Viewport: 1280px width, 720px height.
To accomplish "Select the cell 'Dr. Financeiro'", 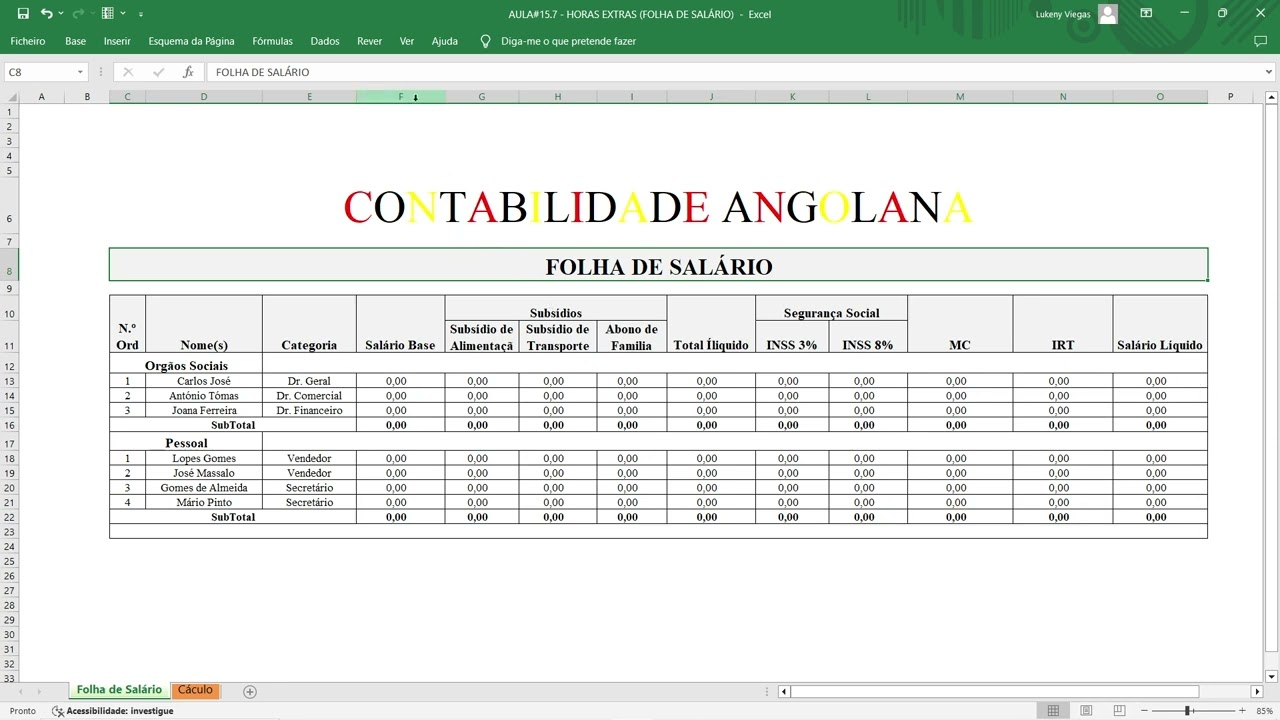I will (x=309, y=410).
